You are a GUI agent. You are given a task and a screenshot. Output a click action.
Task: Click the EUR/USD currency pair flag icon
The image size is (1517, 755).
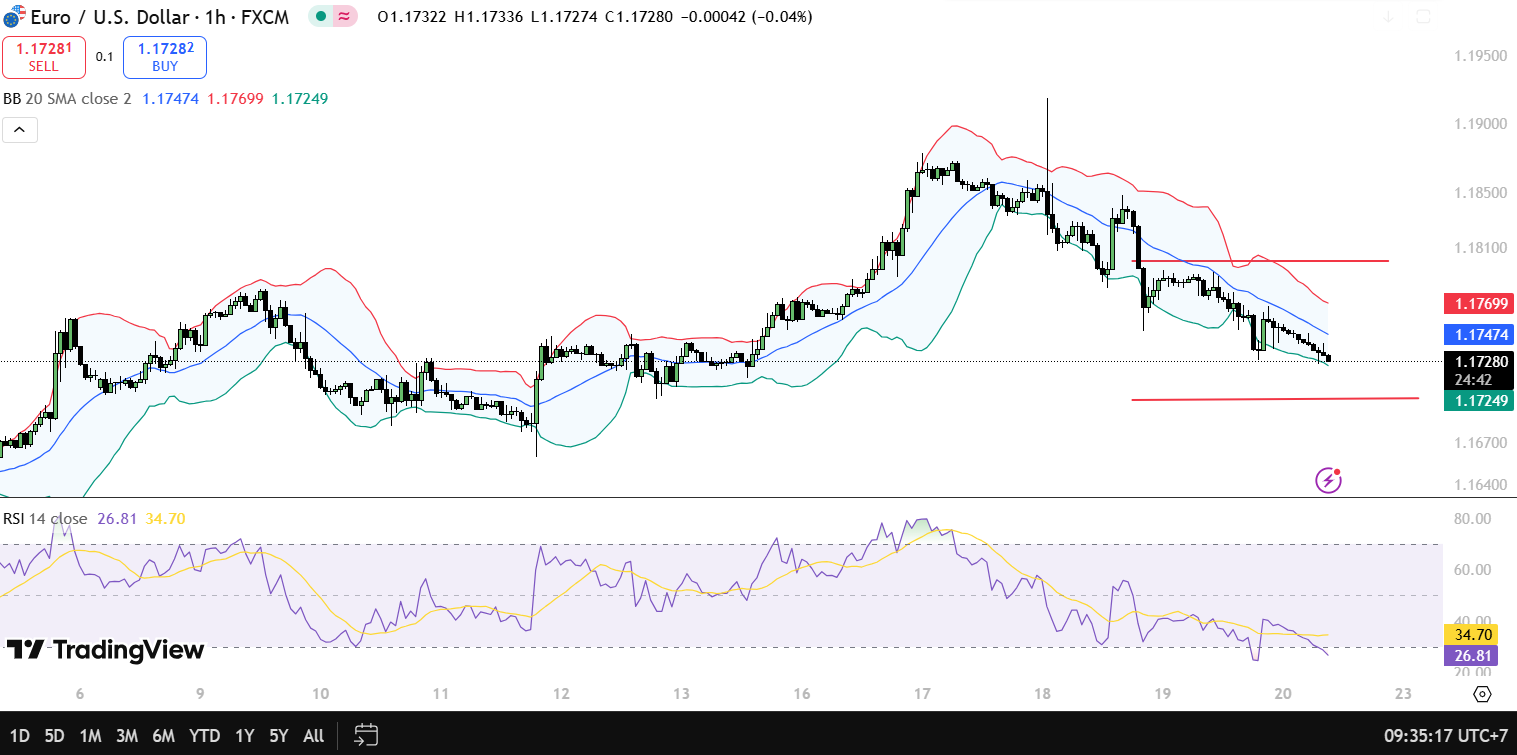[x=13, y=17]
